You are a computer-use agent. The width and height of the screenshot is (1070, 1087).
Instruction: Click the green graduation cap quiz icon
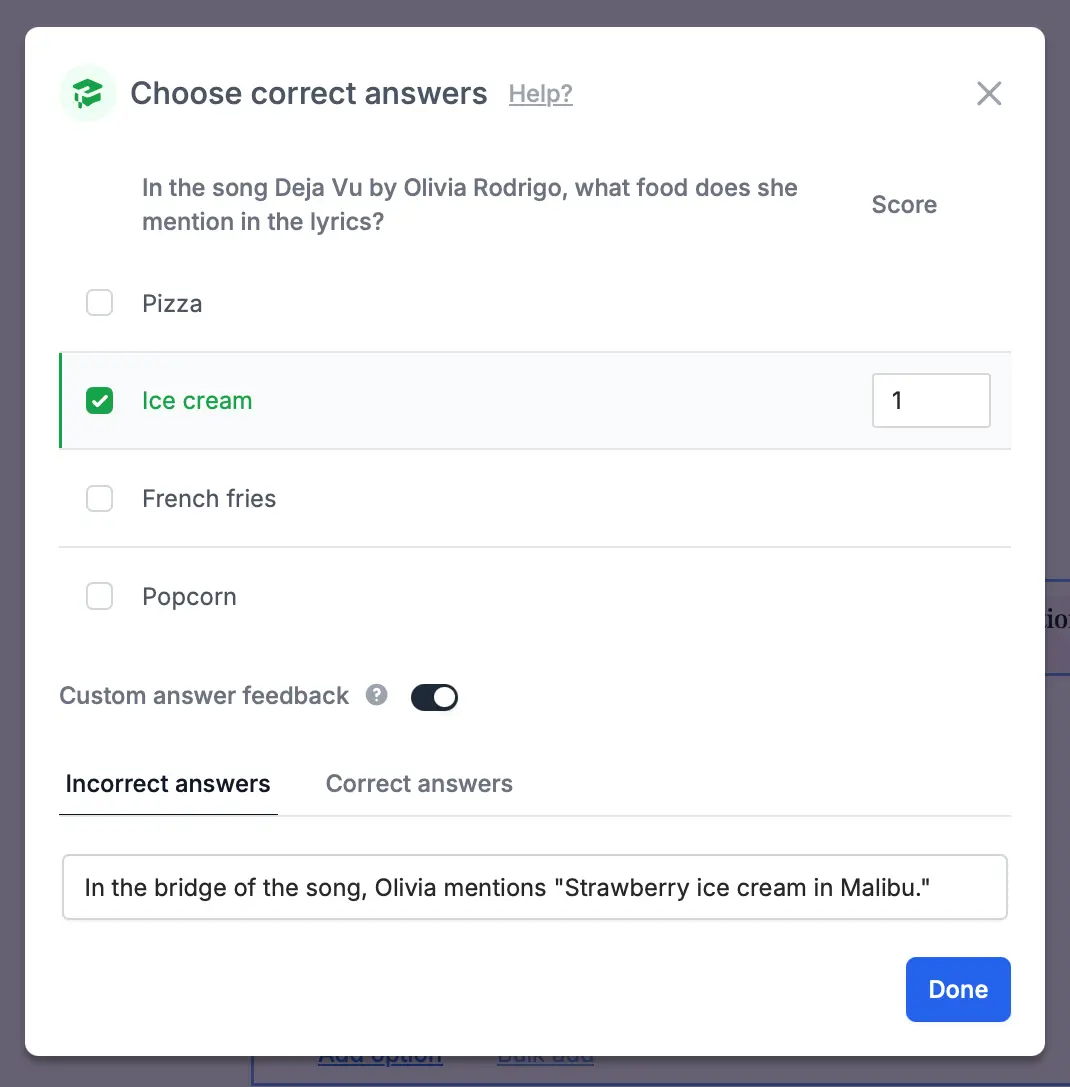tap(87, 93)
